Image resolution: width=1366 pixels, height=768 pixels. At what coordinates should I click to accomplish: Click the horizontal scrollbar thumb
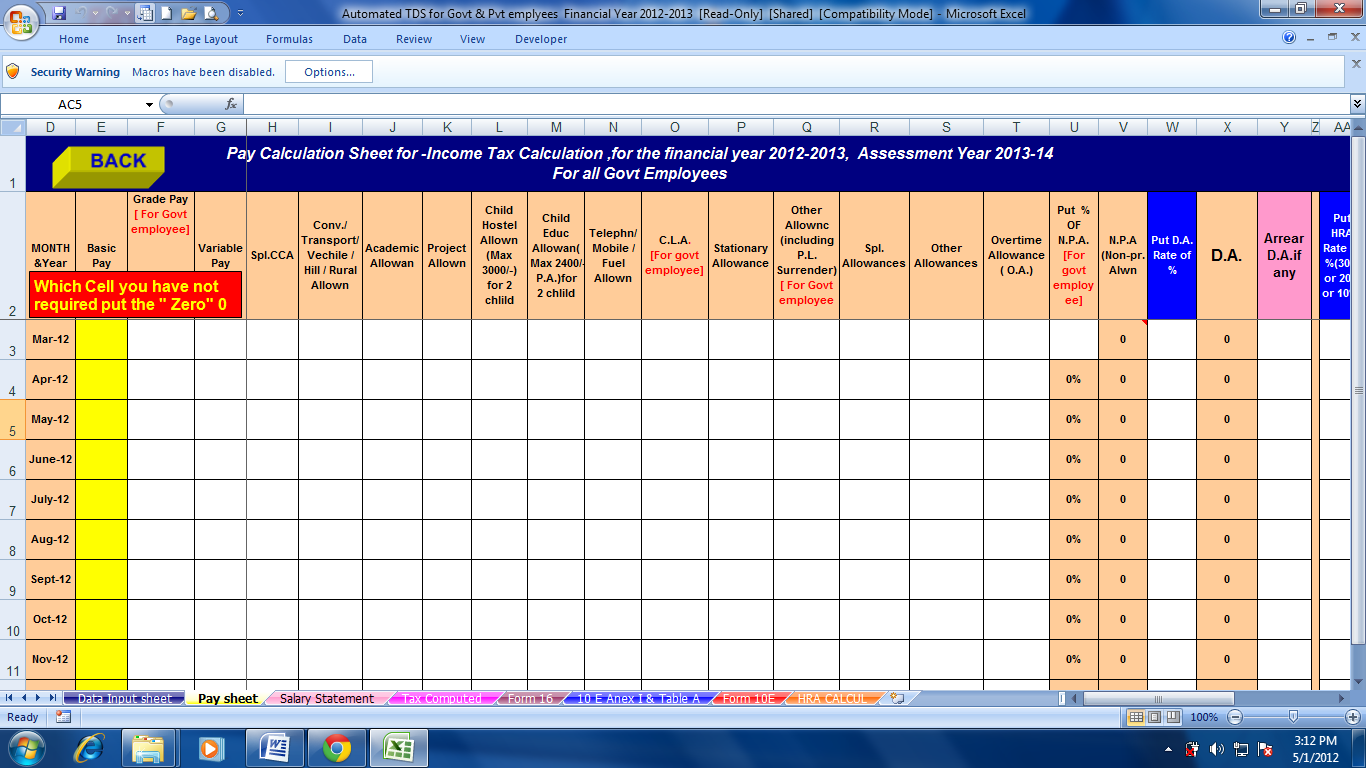point(1158,698)
